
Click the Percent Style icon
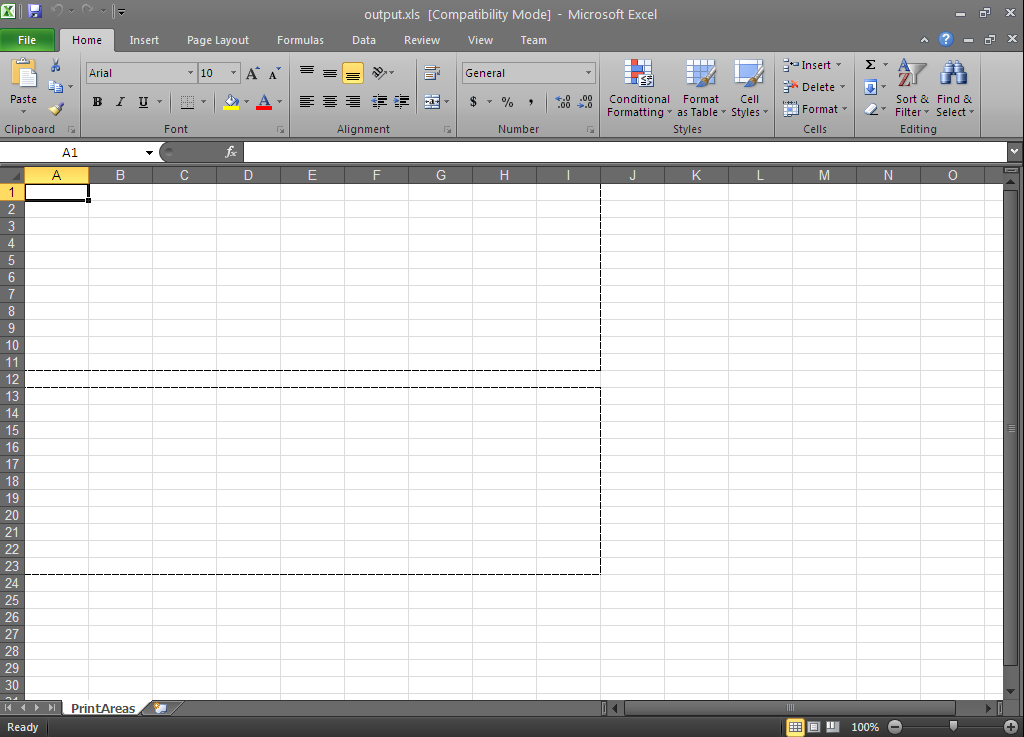506,102
